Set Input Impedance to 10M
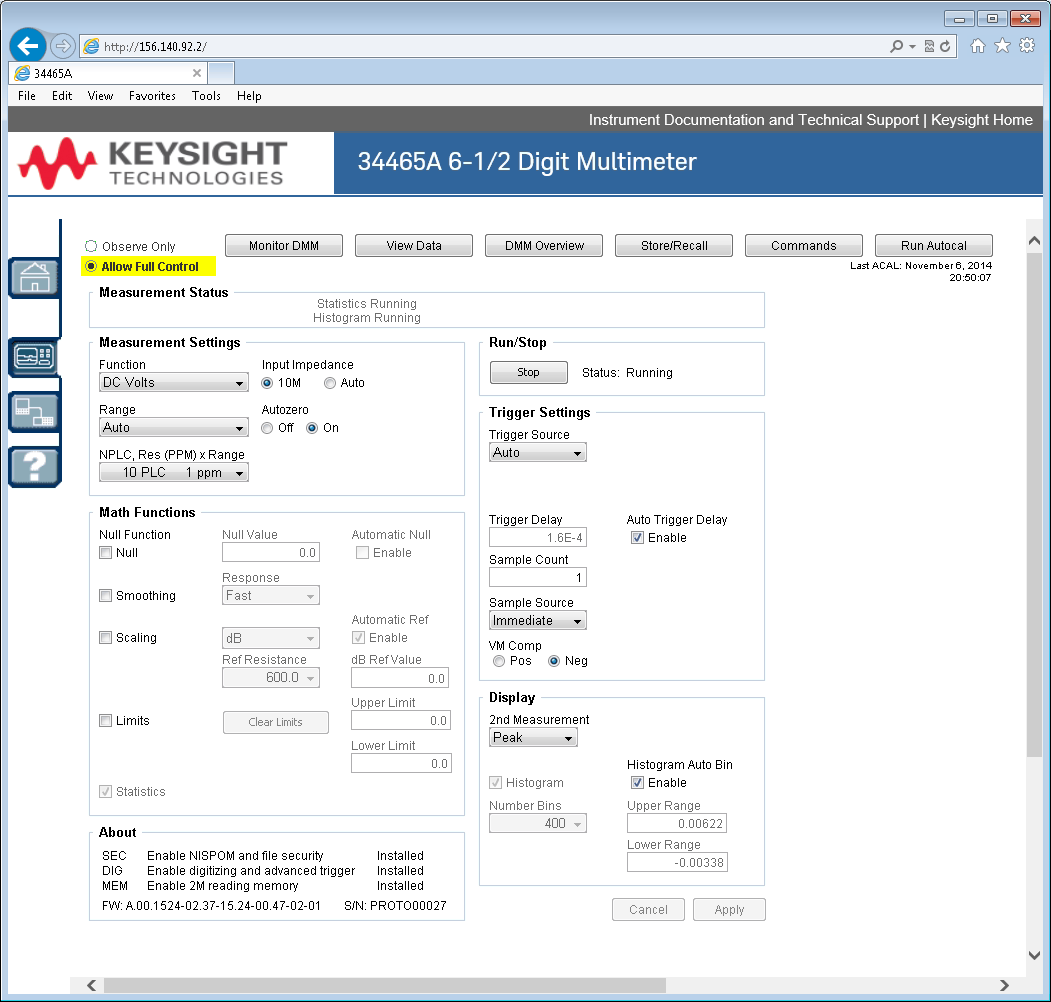The width and height of the screenshot is (1051, 1002). pyautogui.click(x=267, y=383)
